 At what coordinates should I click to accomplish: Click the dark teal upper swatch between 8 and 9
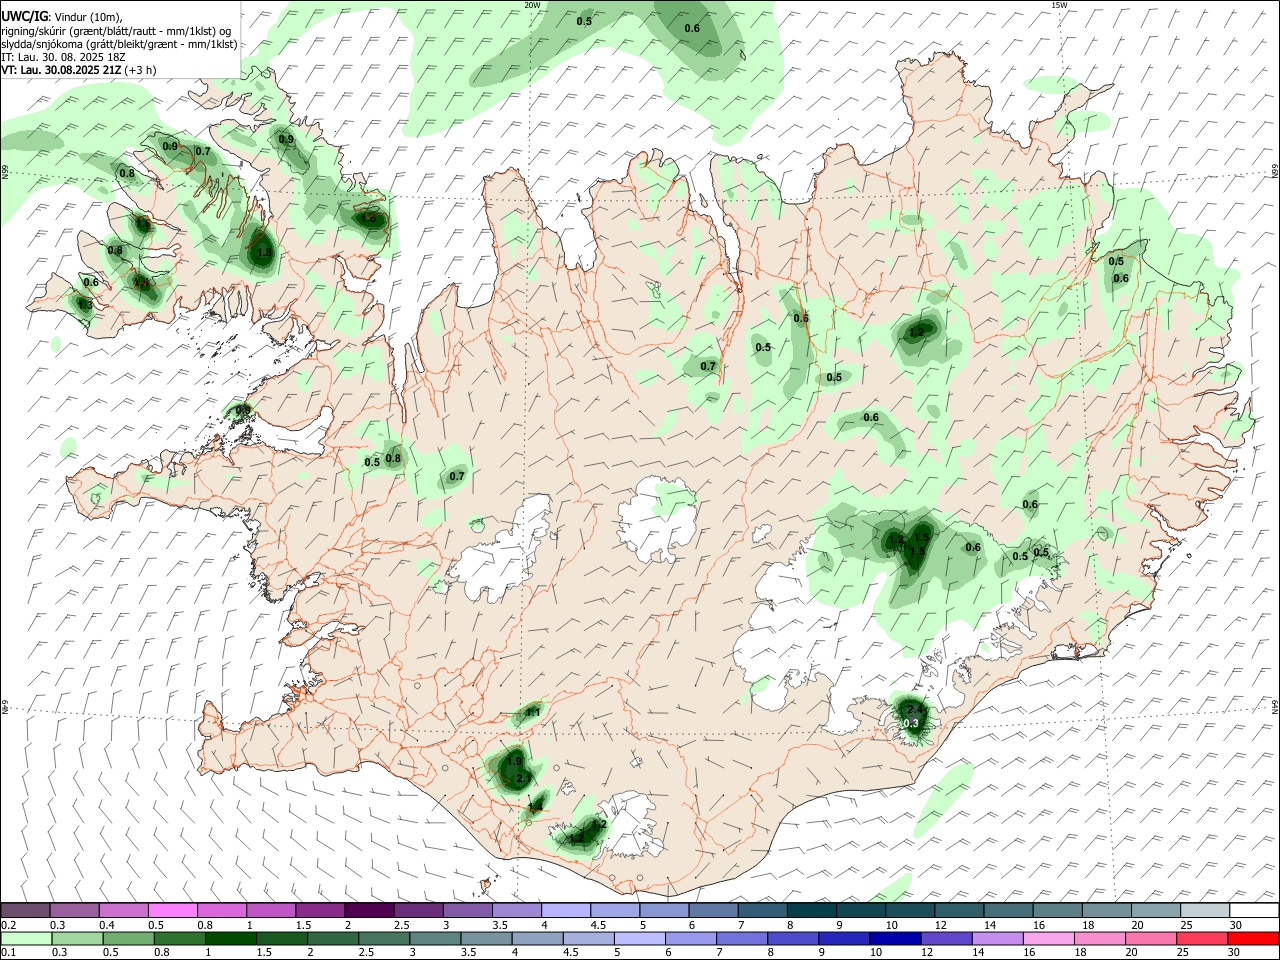811,910
